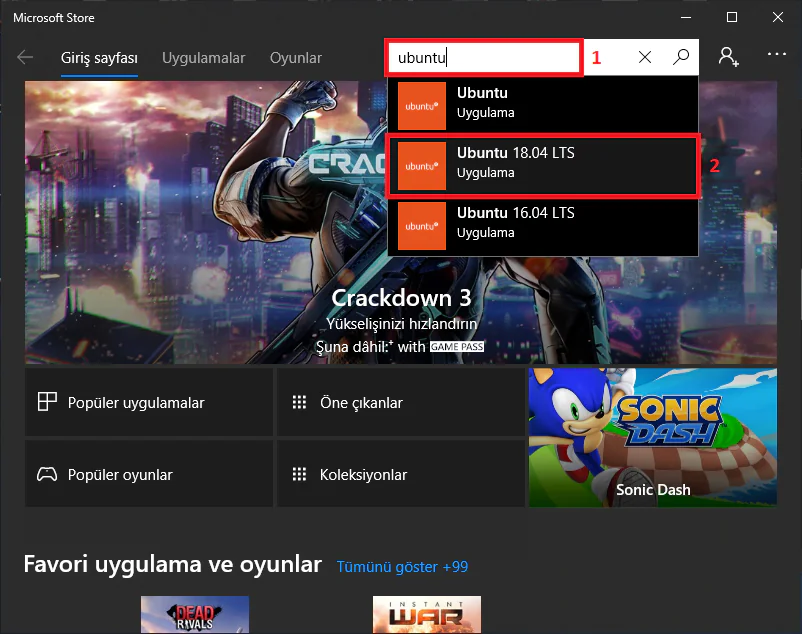The image size is (802, 634).
Task: Click the Favori uygulama ve oyunlar heading
Action: click(172, 564)
